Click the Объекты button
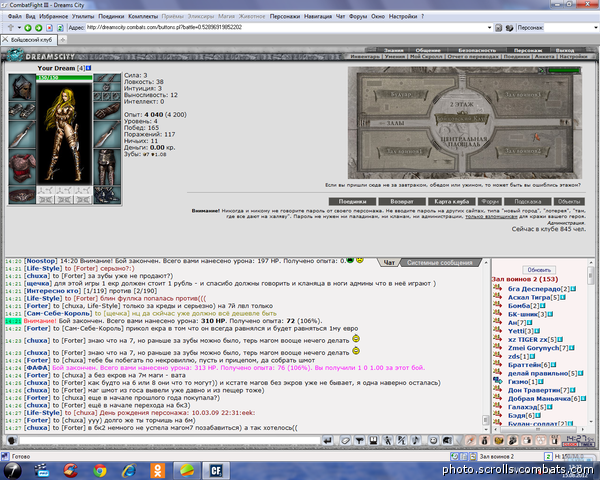600x480 pixels. (569, 201)
